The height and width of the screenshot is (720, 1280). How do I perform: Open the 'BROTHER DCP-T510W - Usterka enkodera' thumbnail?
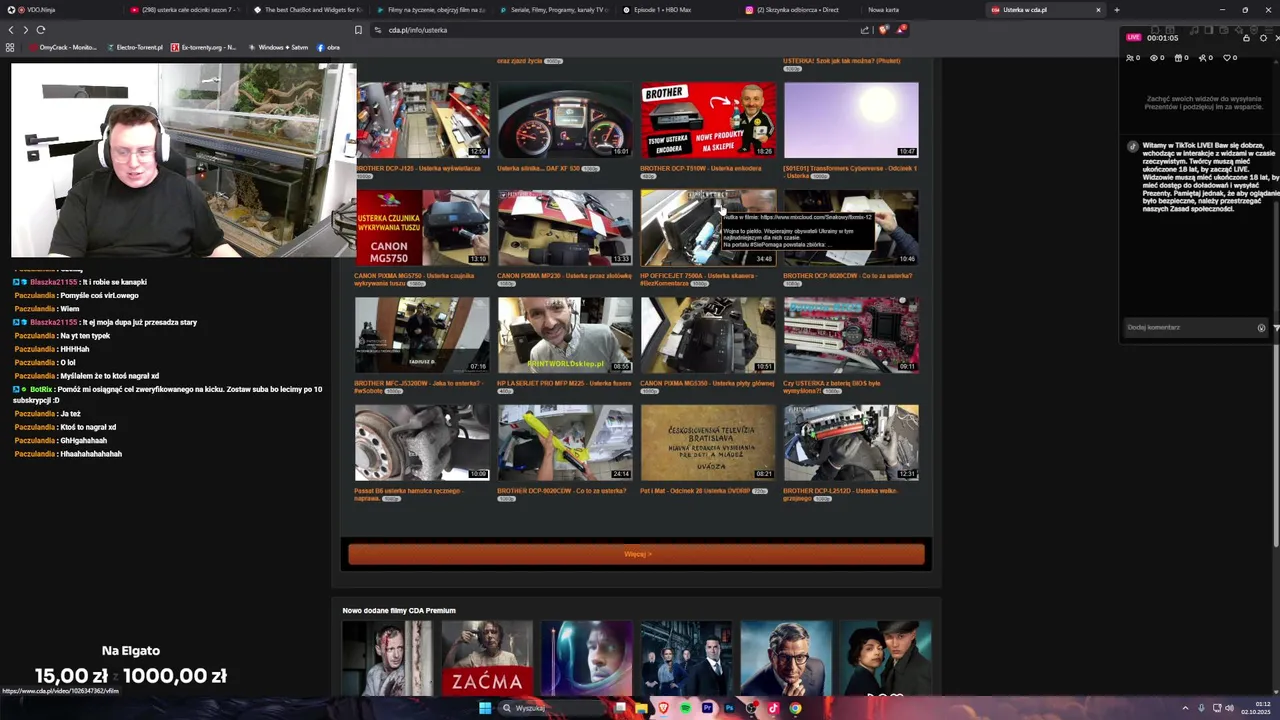(708, 120)
